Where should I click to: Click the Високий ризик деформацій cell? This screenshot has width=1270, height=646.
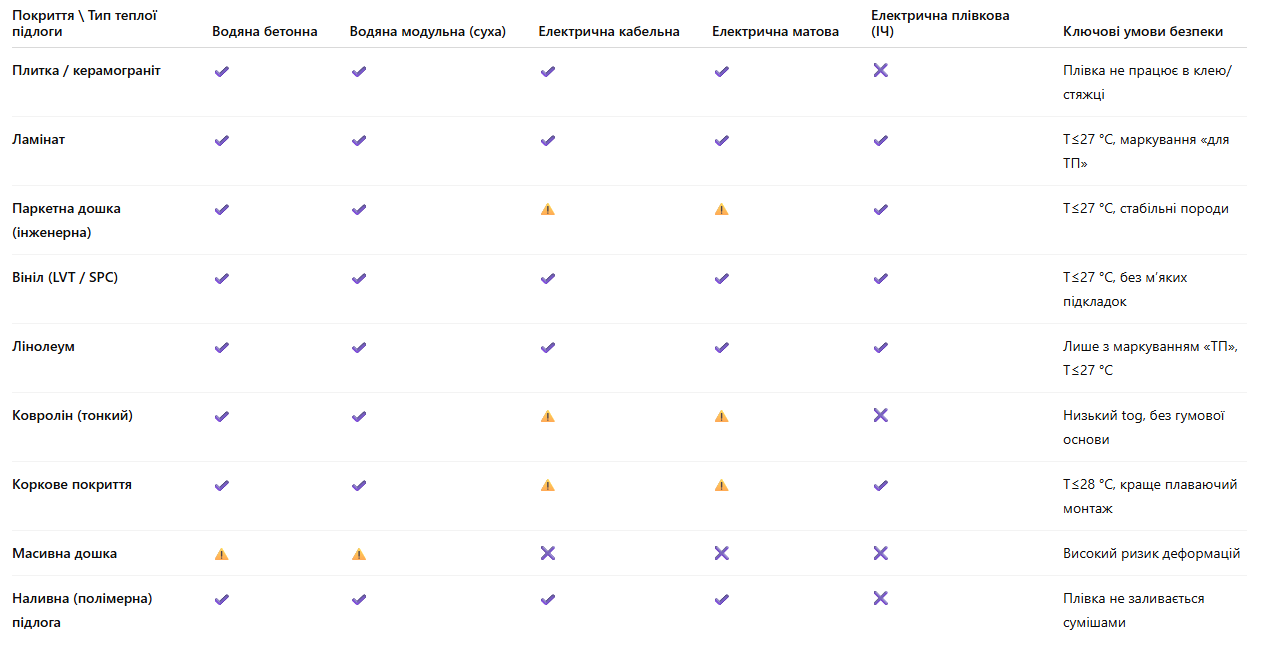coord(1151,553)
